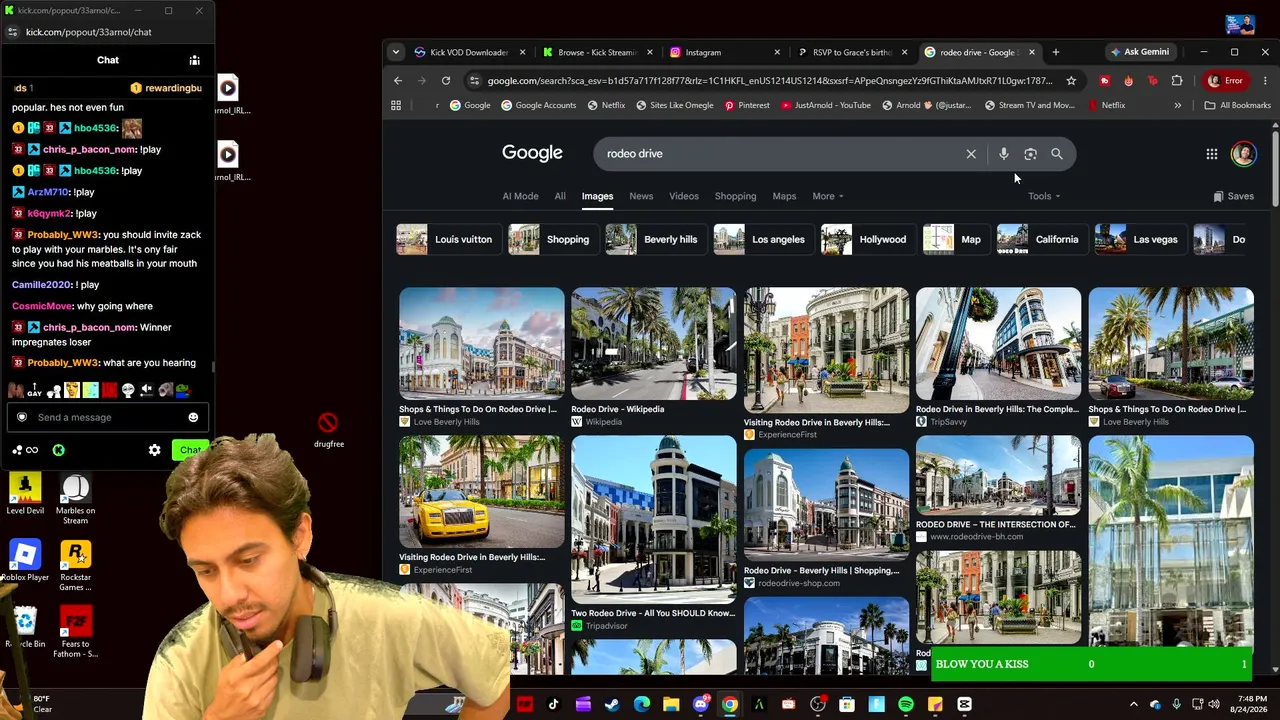Open Saves collection link

[x=1233, y=196]
